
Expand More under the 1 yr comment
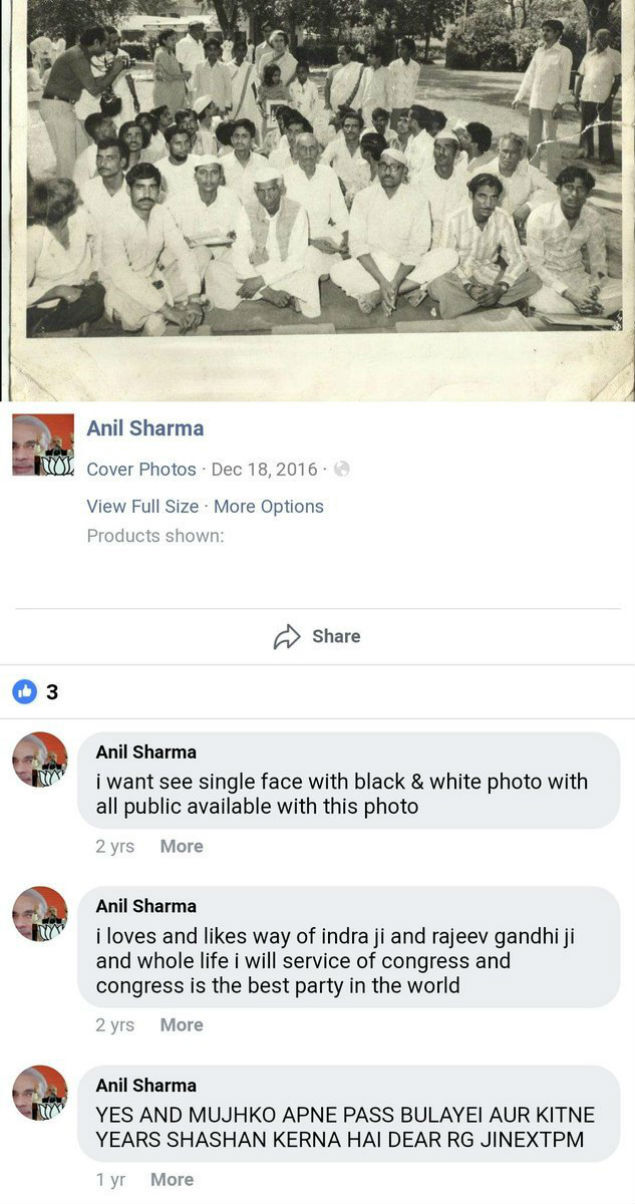point(172,1180)
